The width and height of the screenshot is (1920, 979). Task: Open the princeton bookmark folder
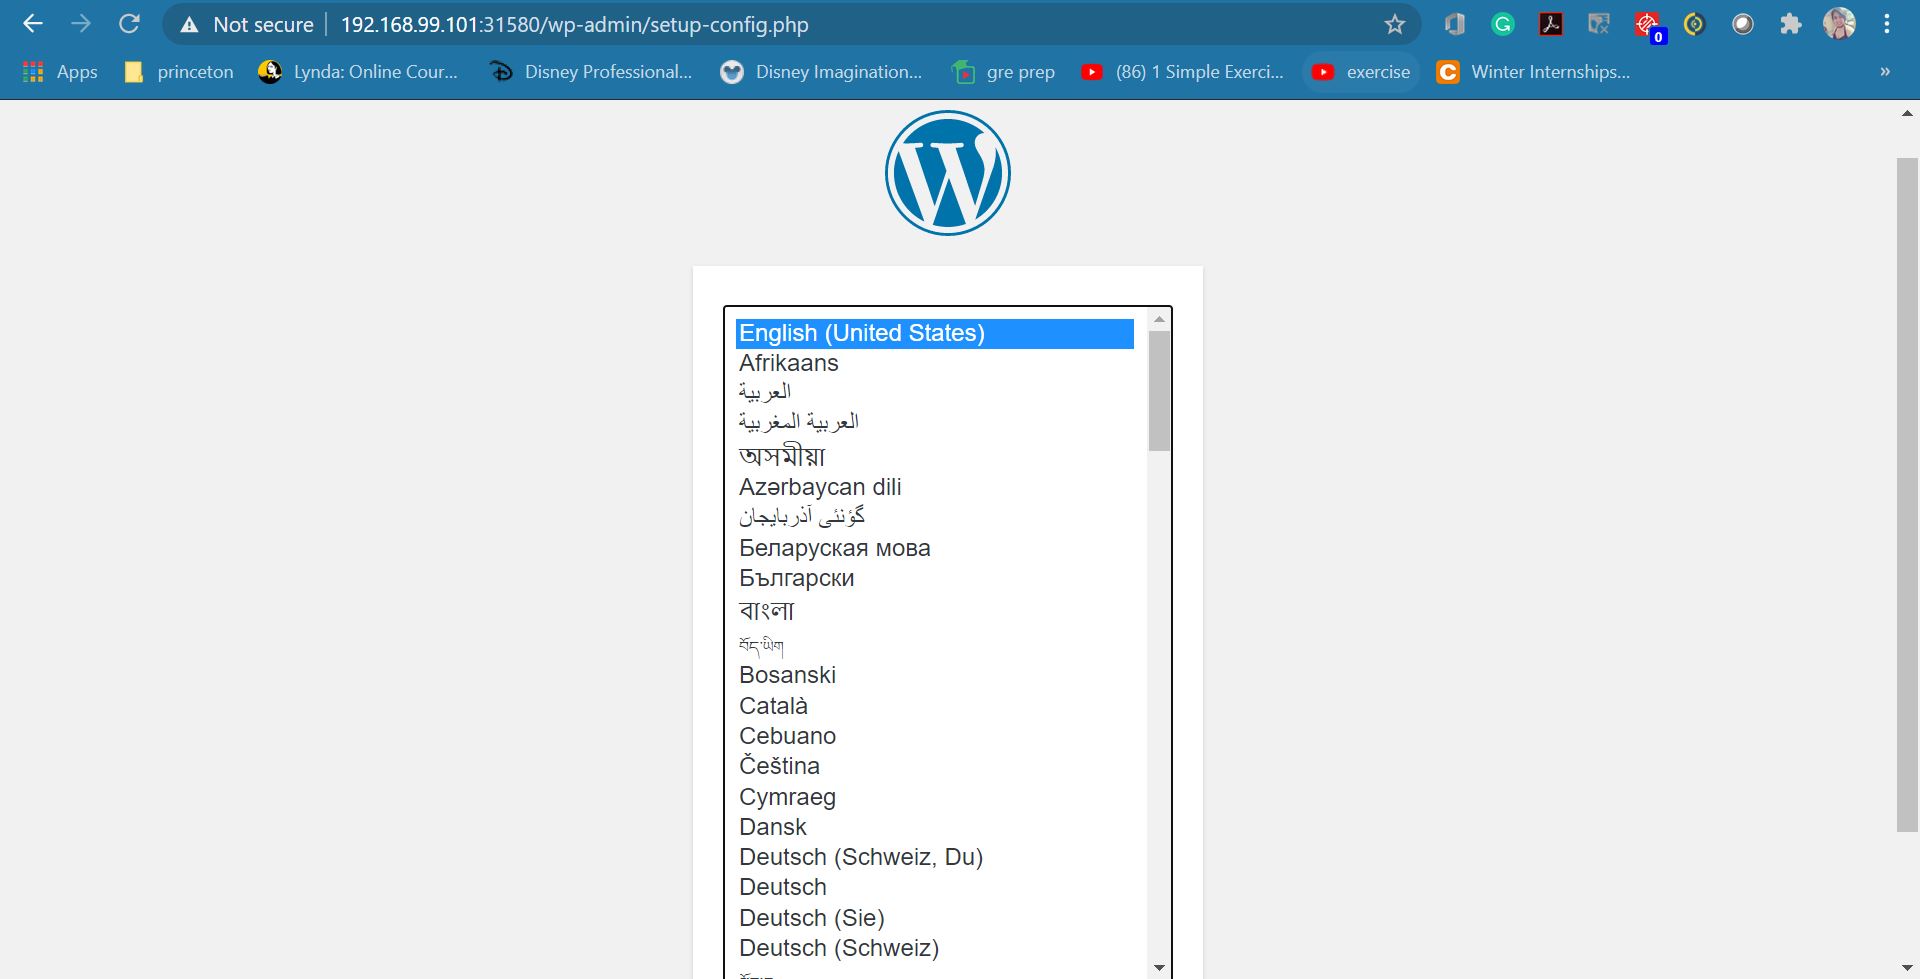coord(179,72)
